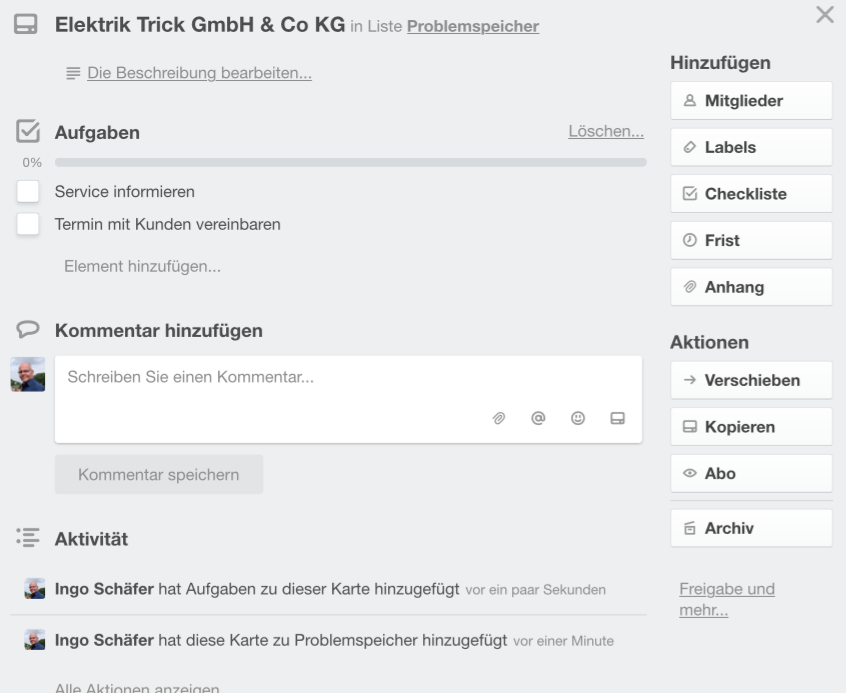Click the Service informieren item text
Viewport: 846px width, 693px height.
[x=125, y=192]
